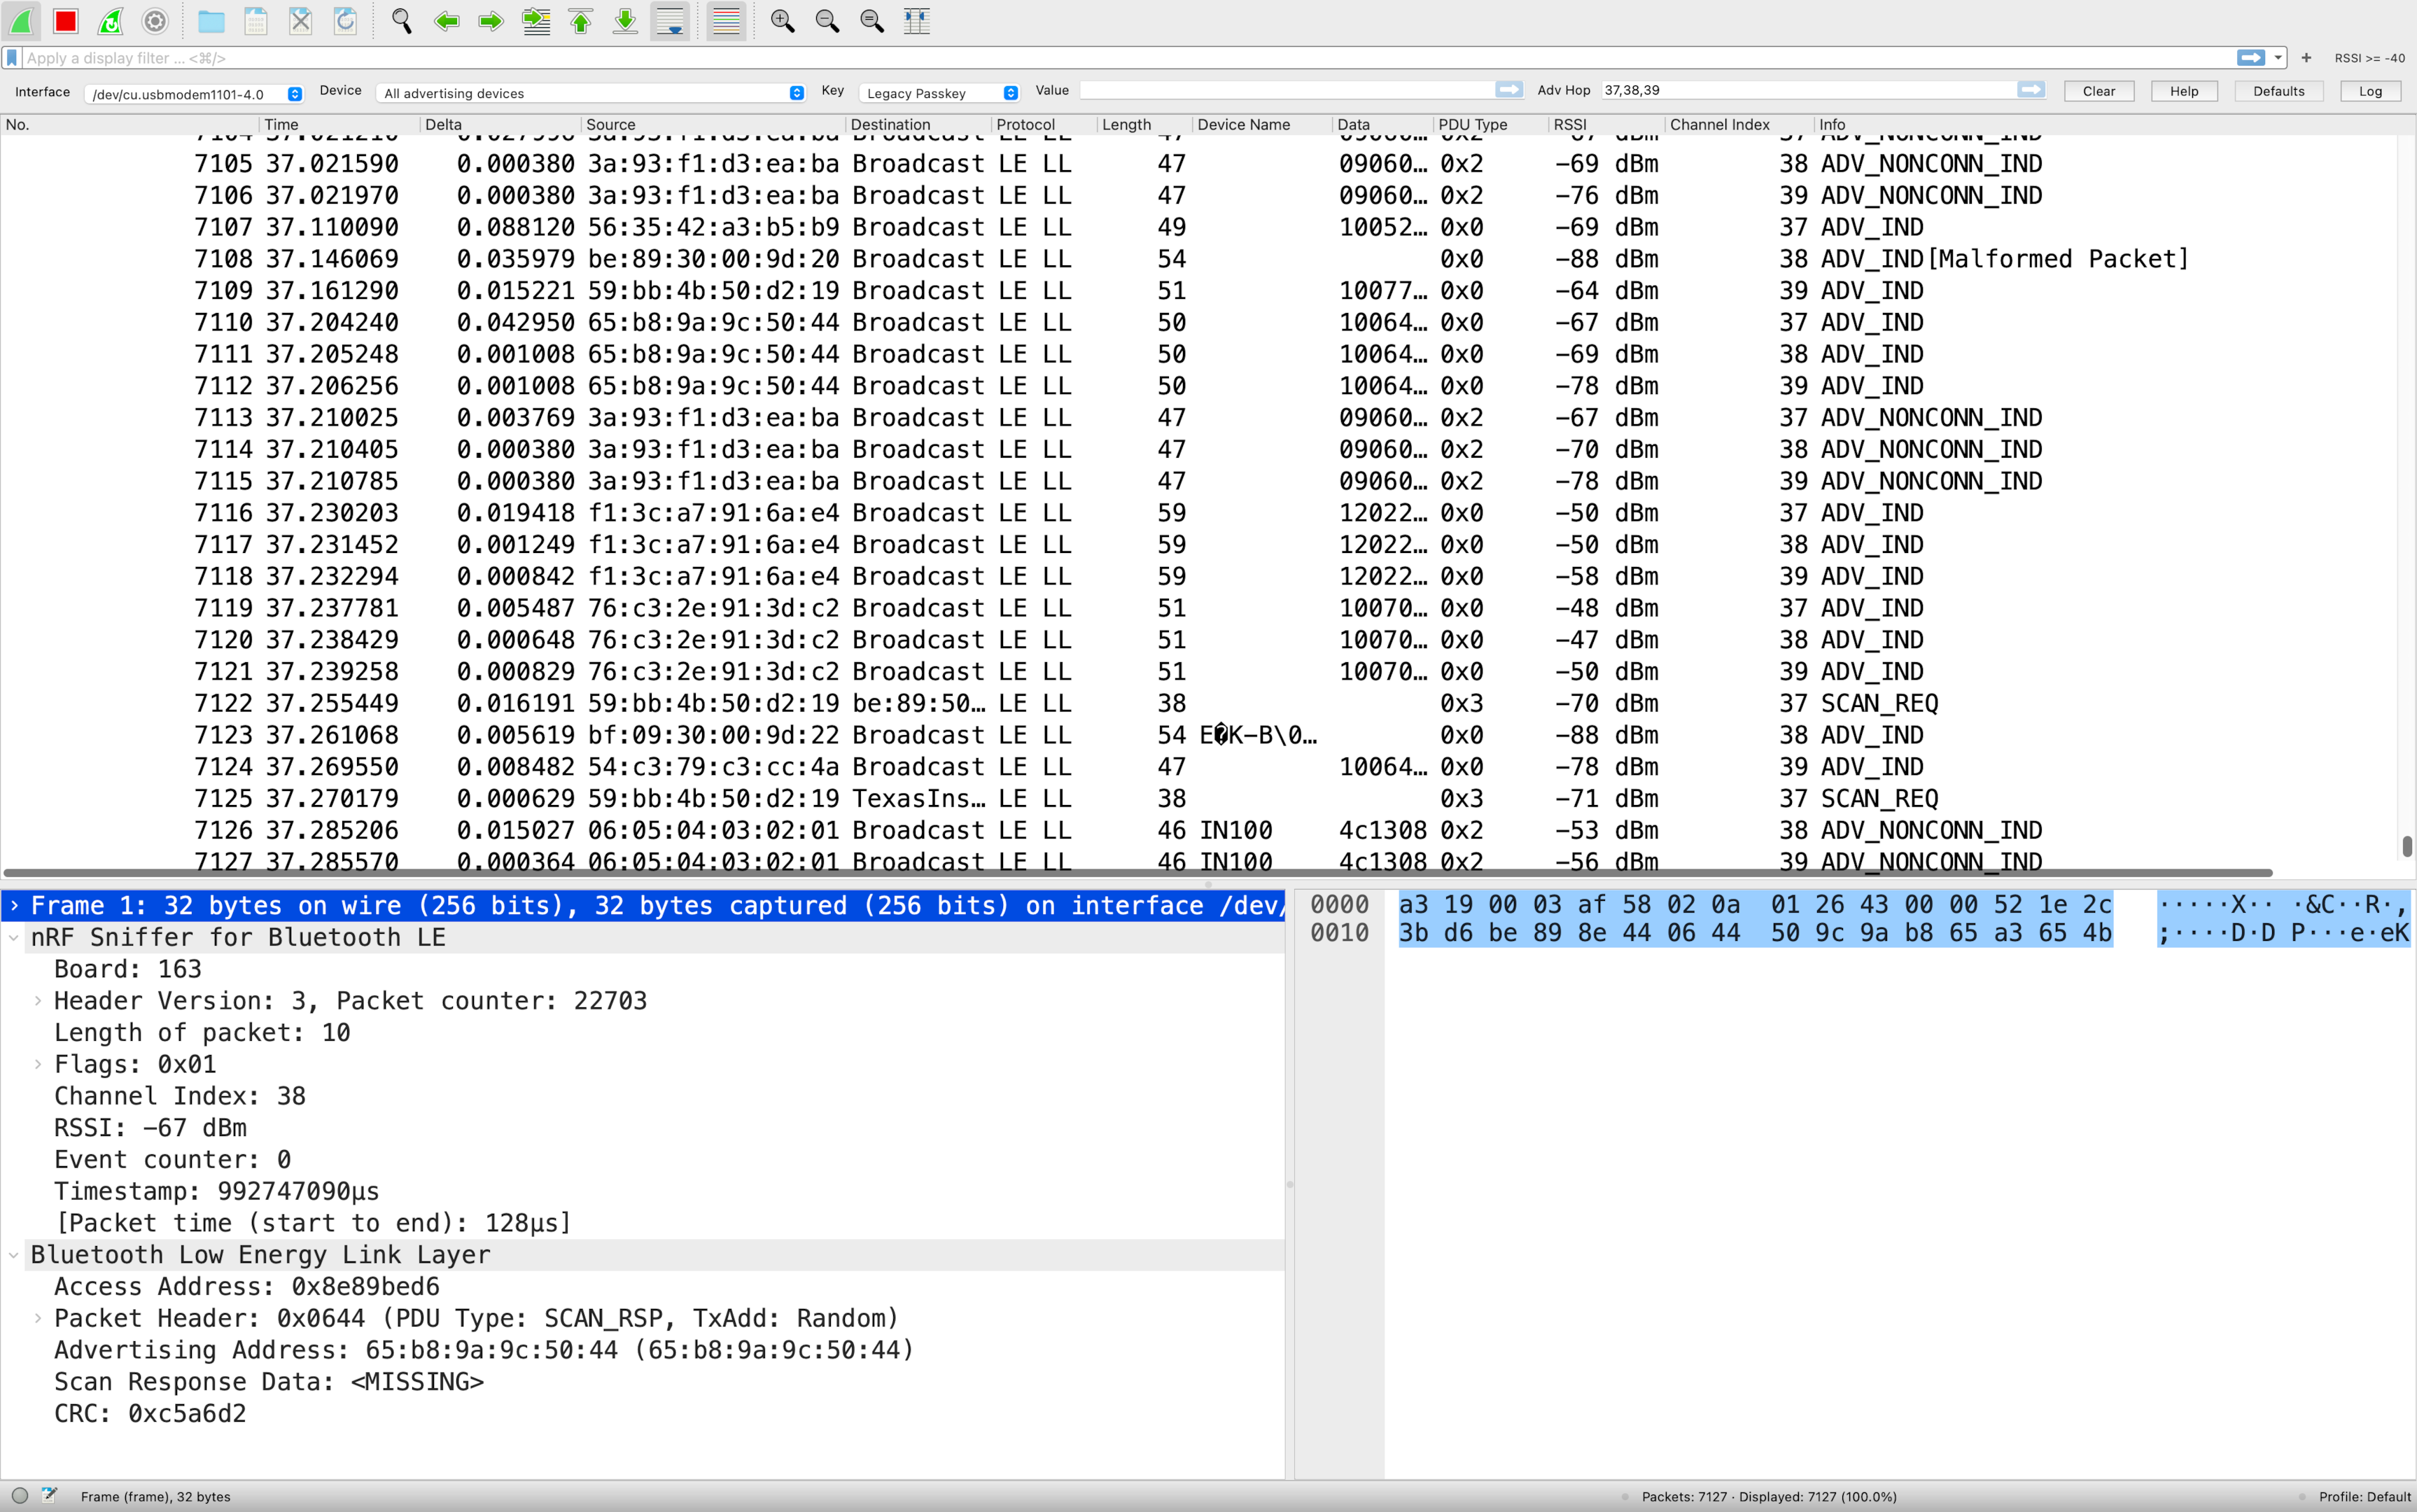Select packet number 7122 SCAN_REQ
Screen dimensions: 2417x1512
click(700, 703)
